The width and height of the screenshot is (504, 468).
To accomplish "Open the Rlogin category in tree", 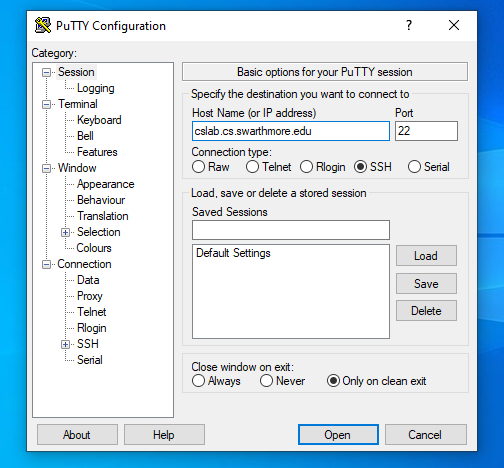I will 92,328.
